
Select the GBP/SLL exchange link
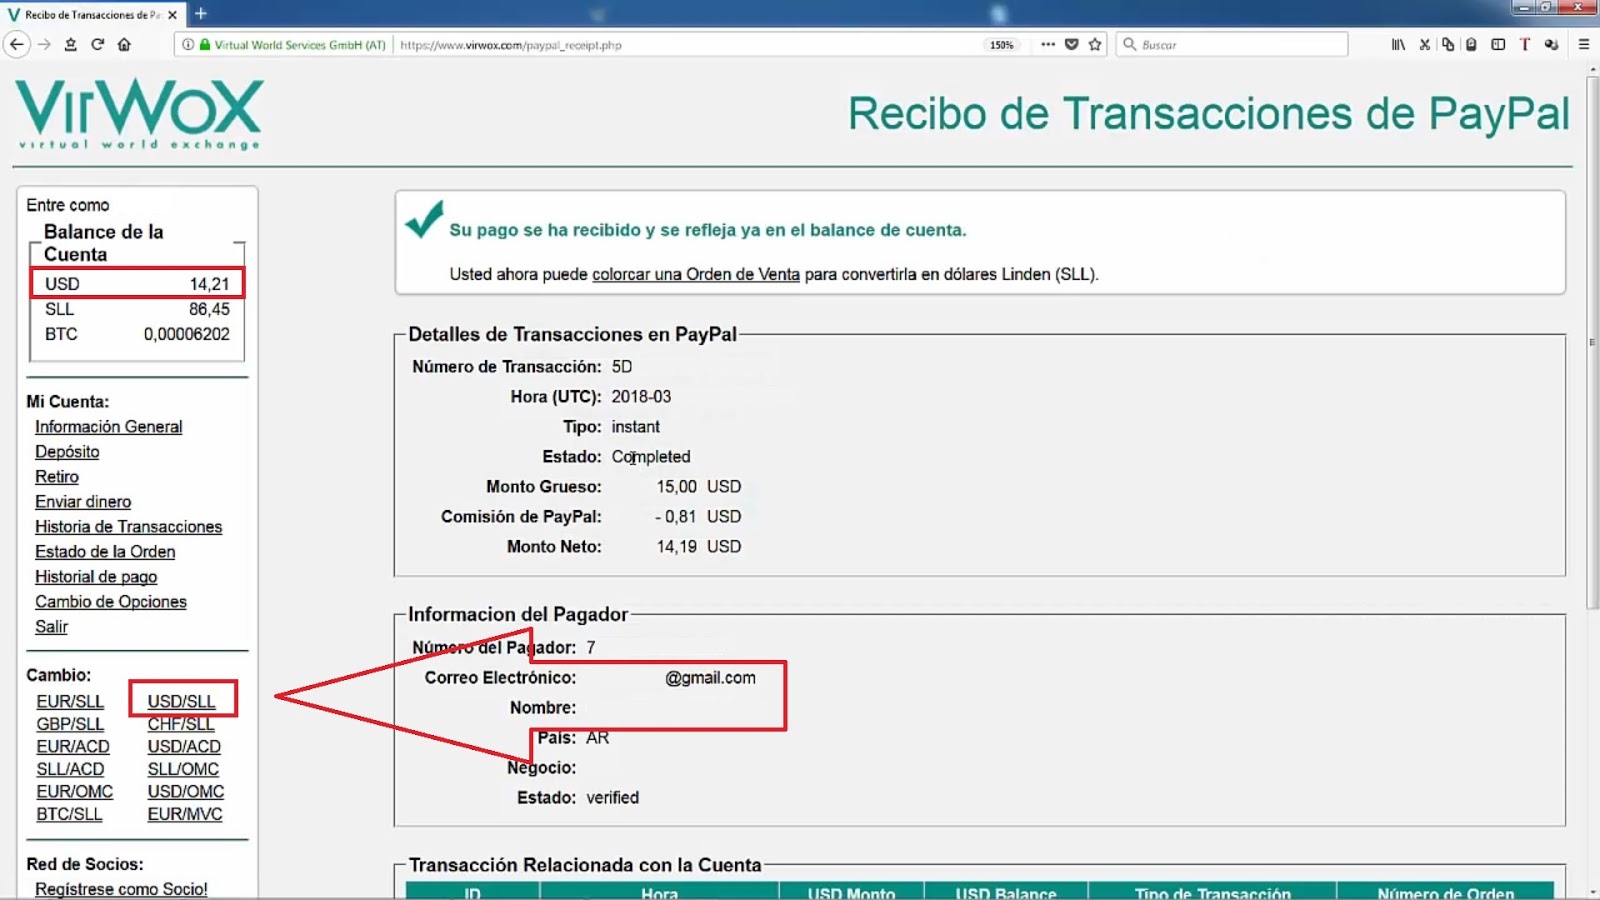point(70,724)
